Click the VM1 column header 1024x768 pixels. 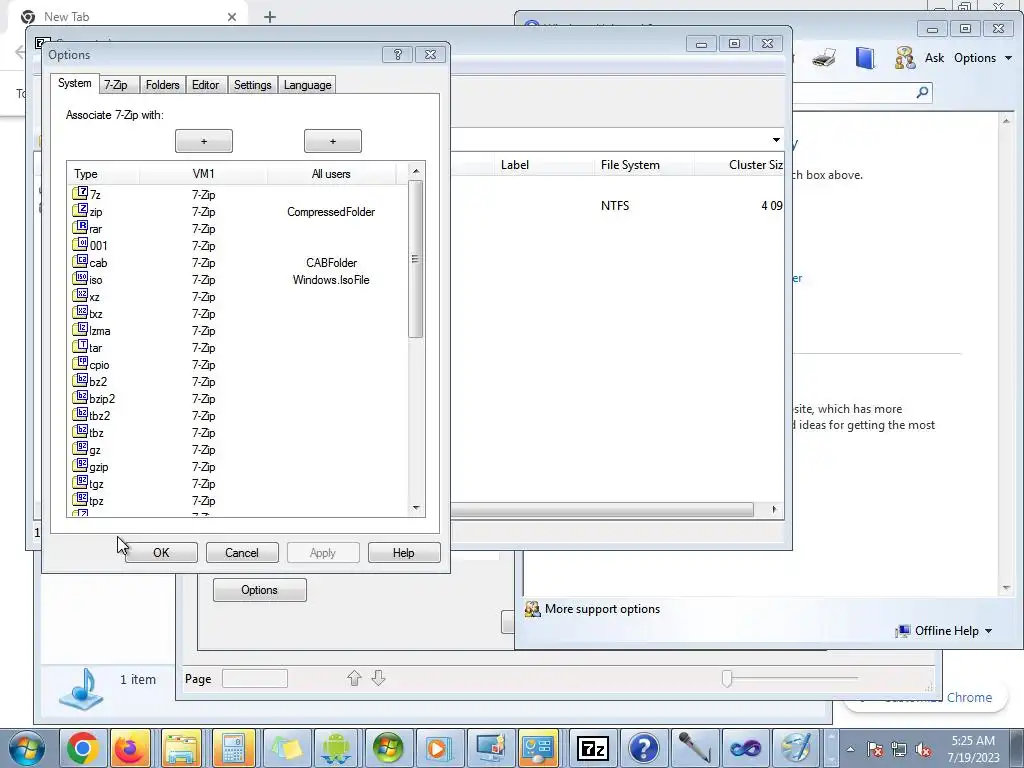coord(203,174)
